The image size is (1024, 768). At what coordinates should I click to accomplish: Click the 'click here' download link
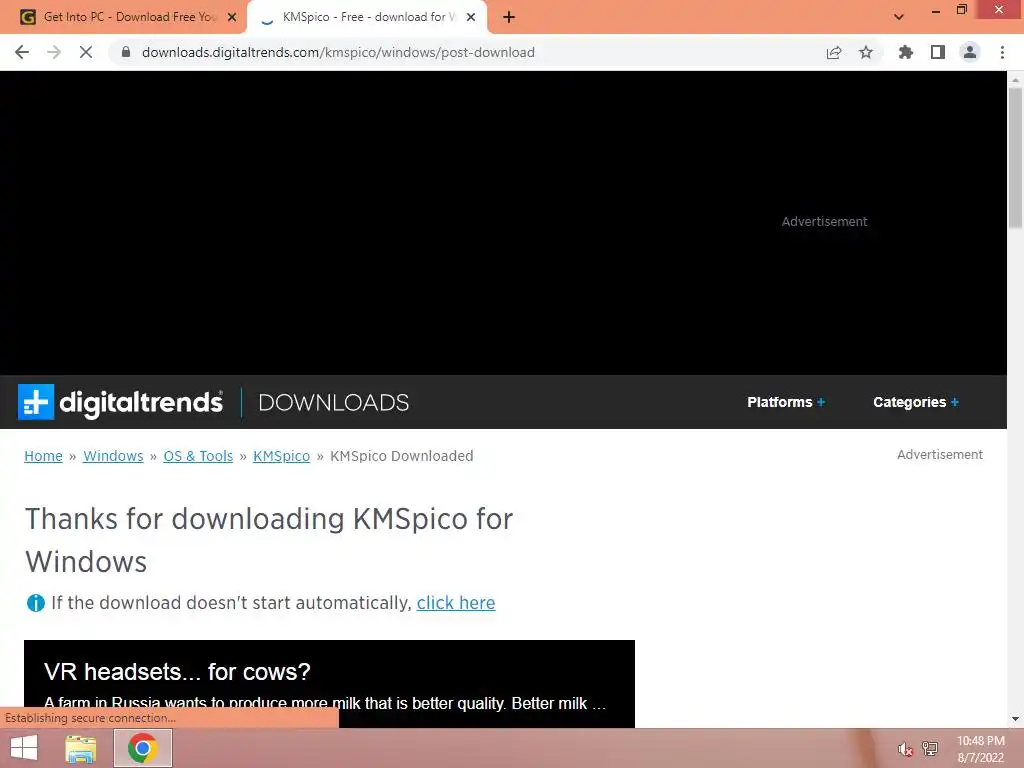pyautogui.click(x=456, y=603)
